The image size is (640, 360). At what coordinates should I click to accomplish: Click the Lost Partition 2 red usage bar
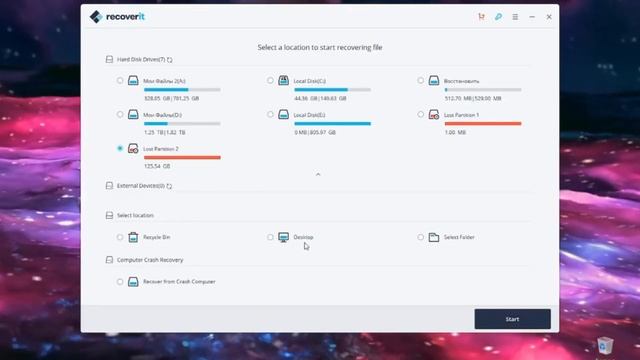pos(182,157)
